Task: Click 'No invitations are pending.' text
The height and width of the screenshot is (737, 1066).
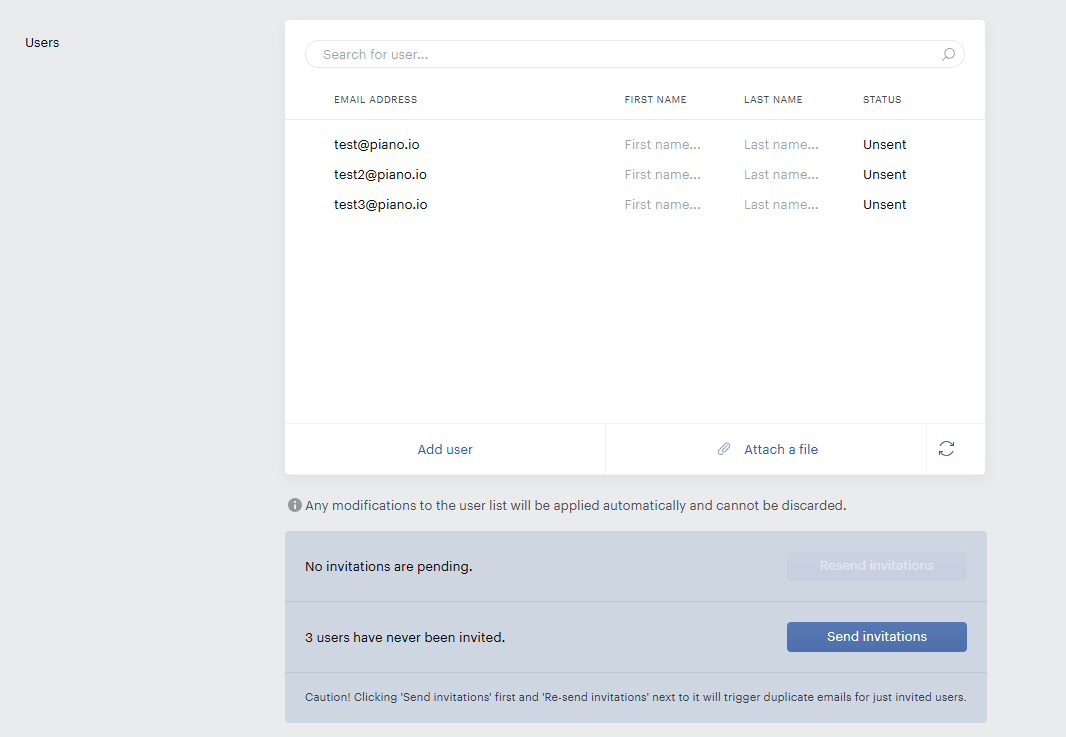Action: [x=389, y=566]
